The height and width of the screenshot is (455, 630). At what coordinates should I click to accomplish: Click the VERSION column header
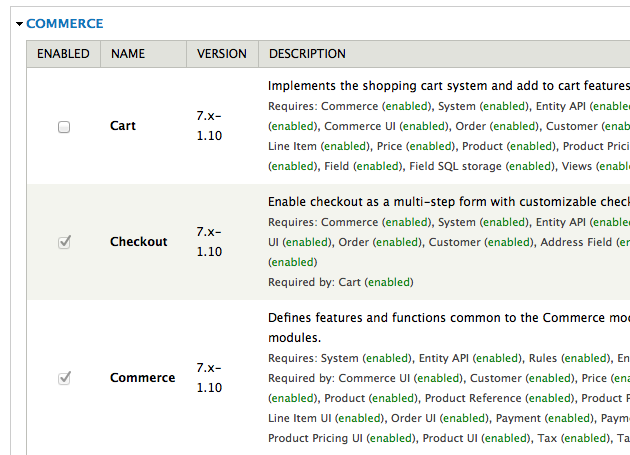(222, 54)
